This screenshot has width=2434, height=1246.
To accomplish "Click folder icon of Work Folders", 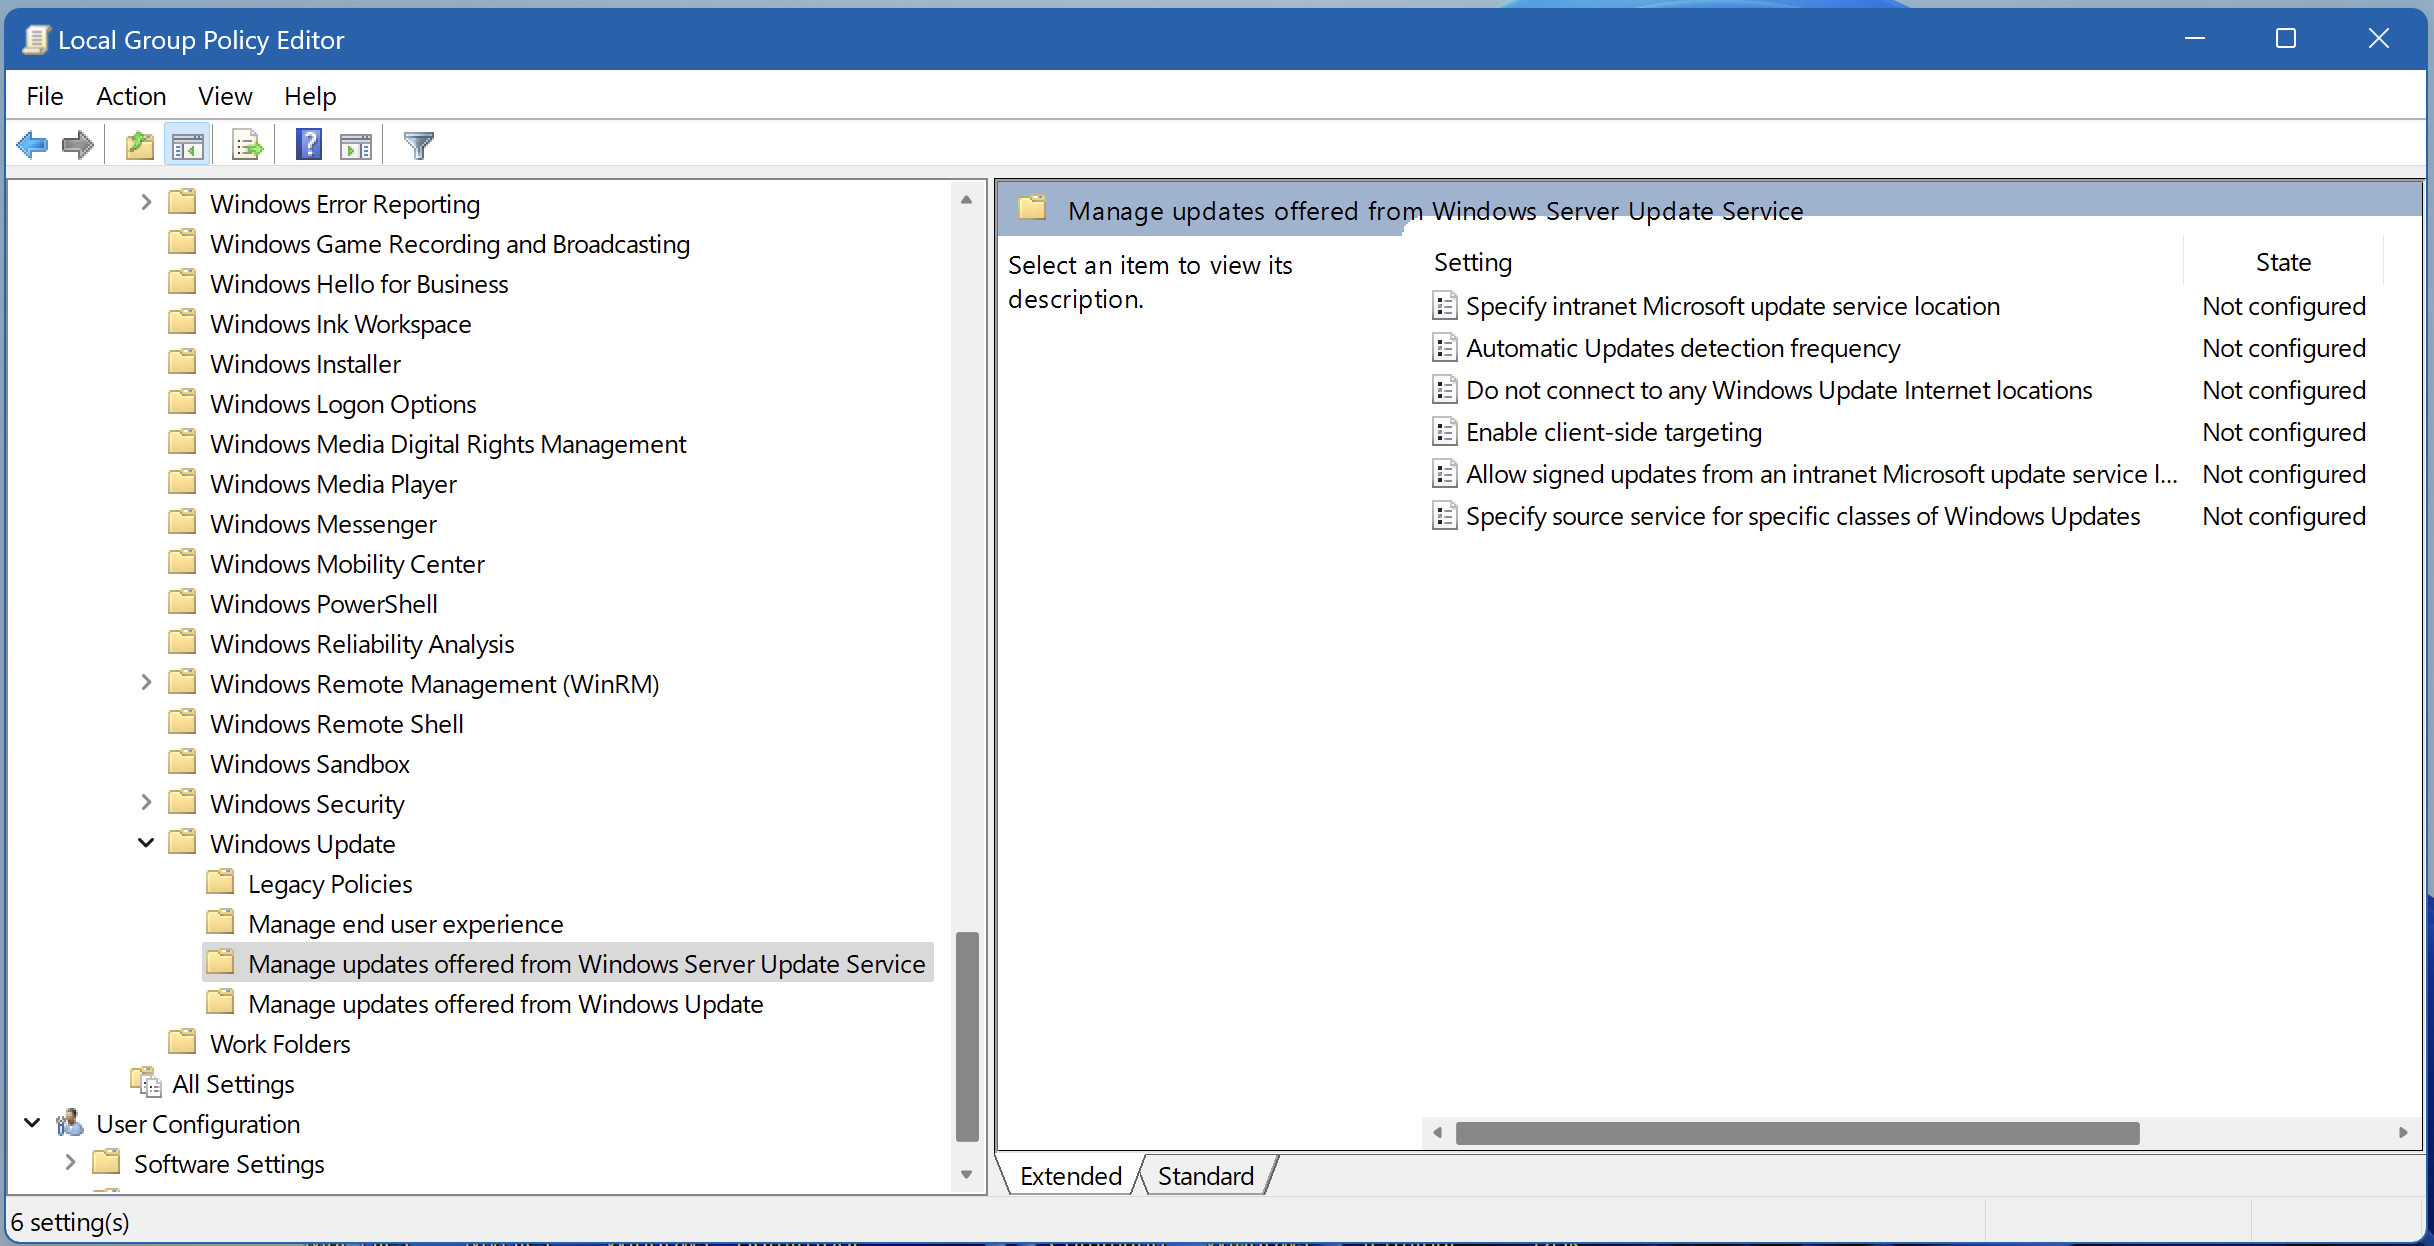I will tap(182, 1043).
